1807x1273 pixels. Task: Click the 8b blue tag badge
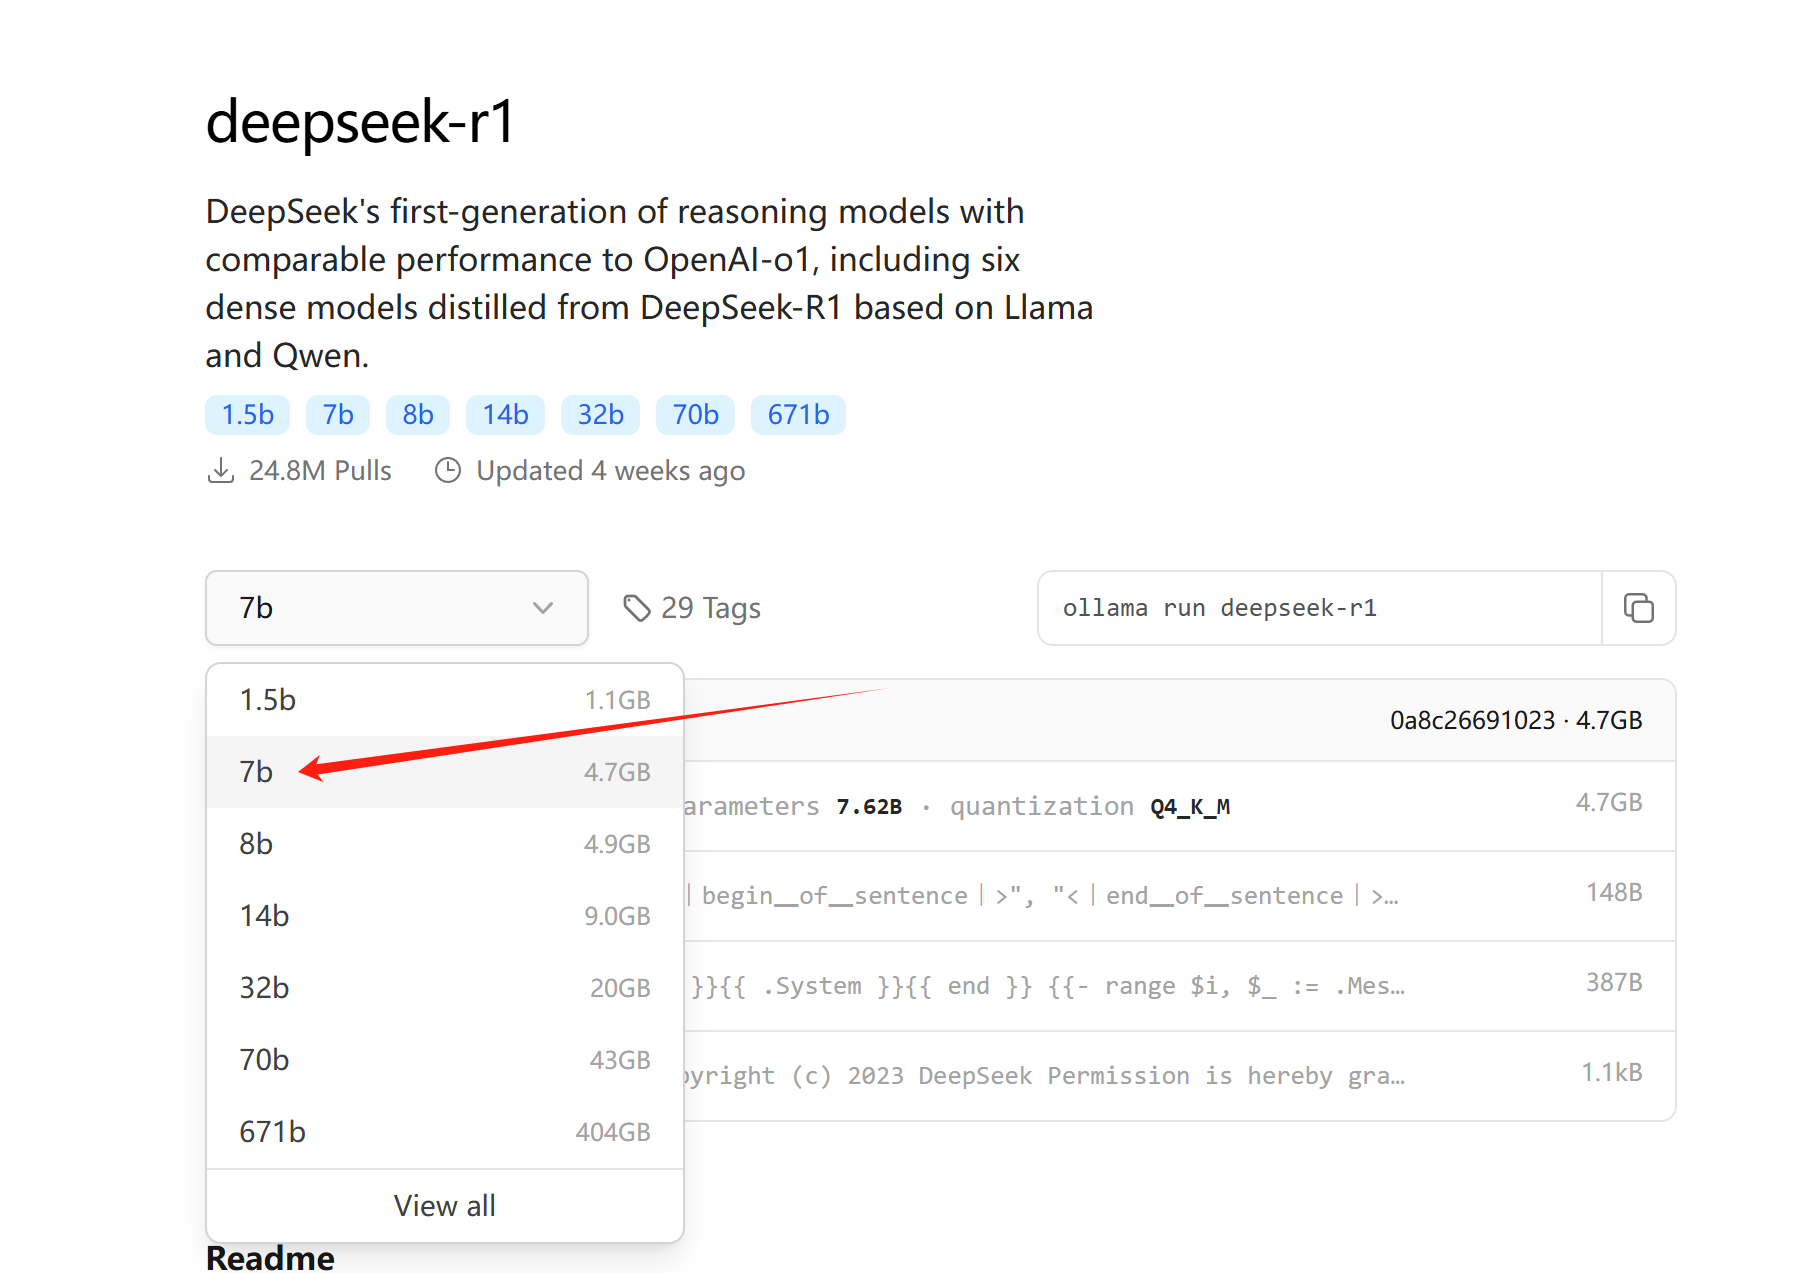(x=418, y=415)
